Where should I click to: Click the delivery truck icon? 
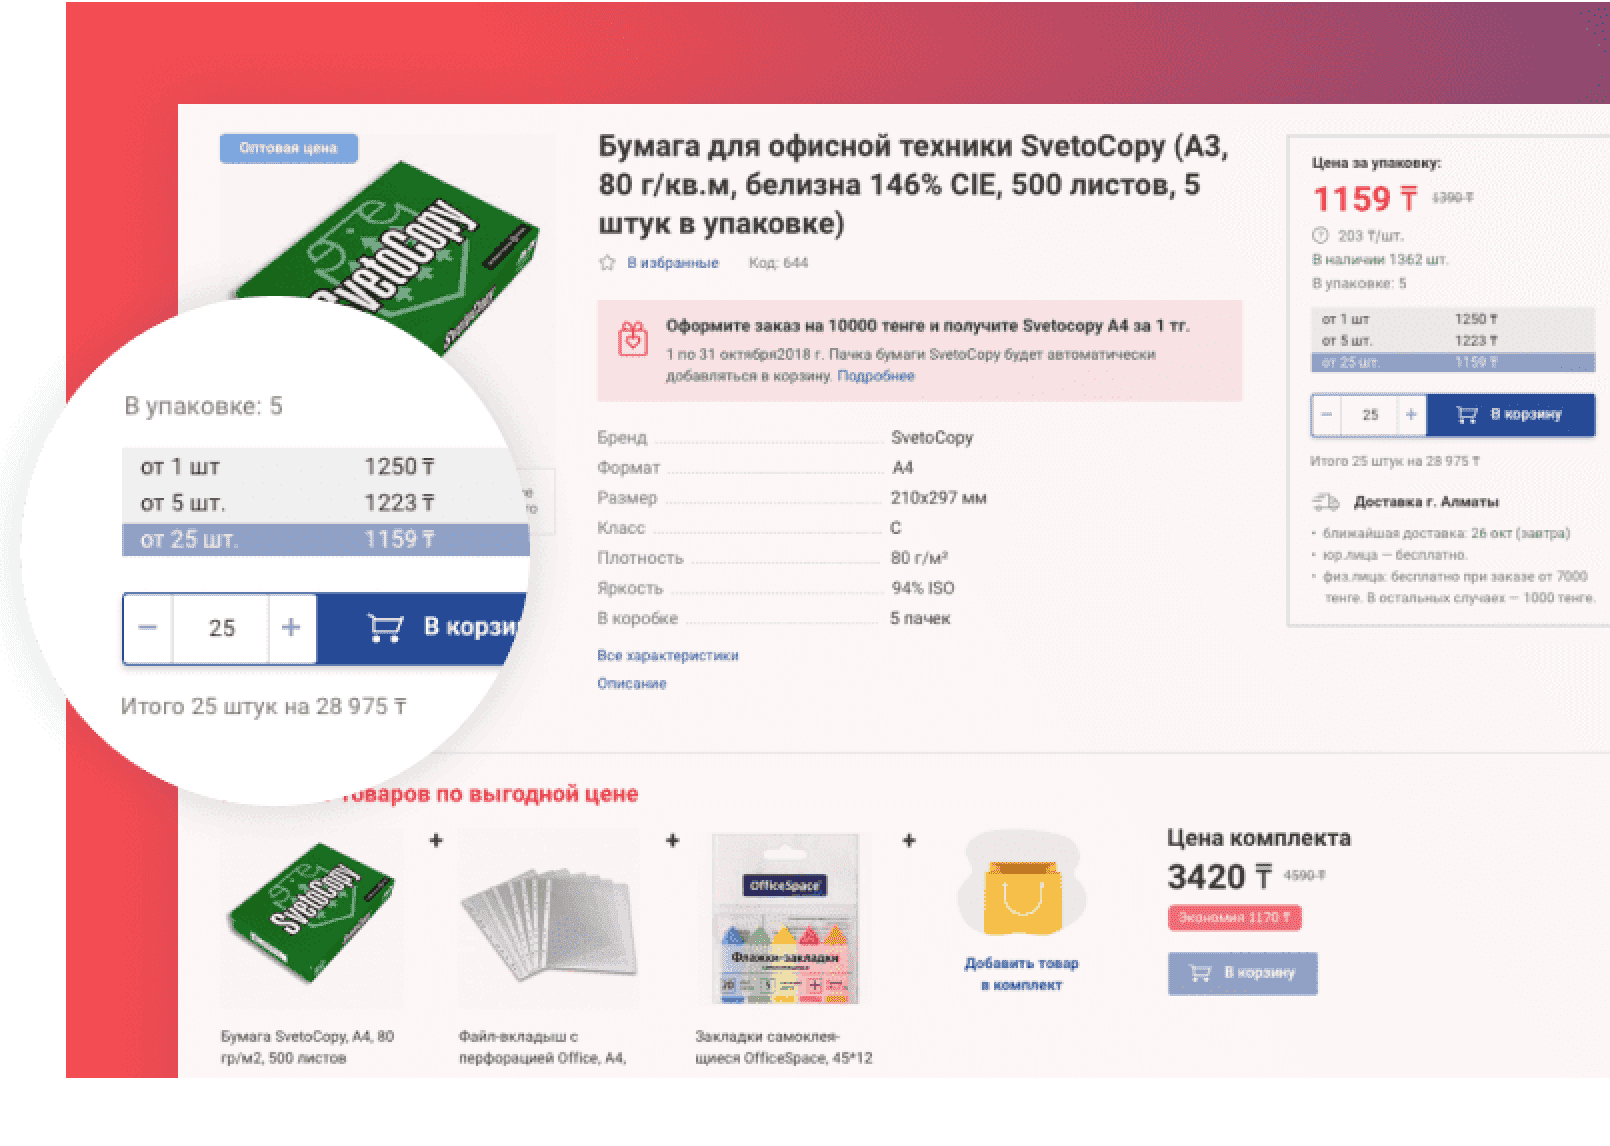pos(1325,501)
